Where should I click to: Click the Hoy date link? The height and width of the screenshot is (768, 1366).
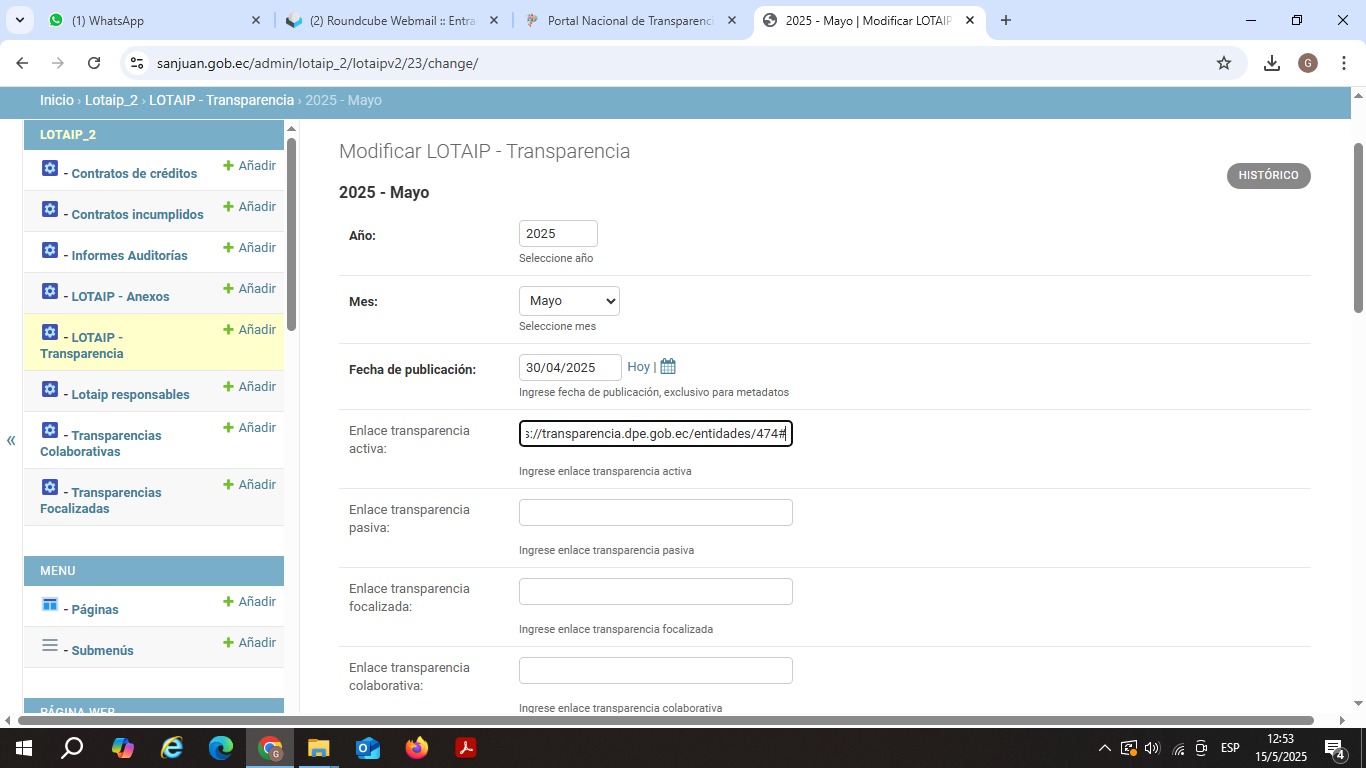(638, 367)
